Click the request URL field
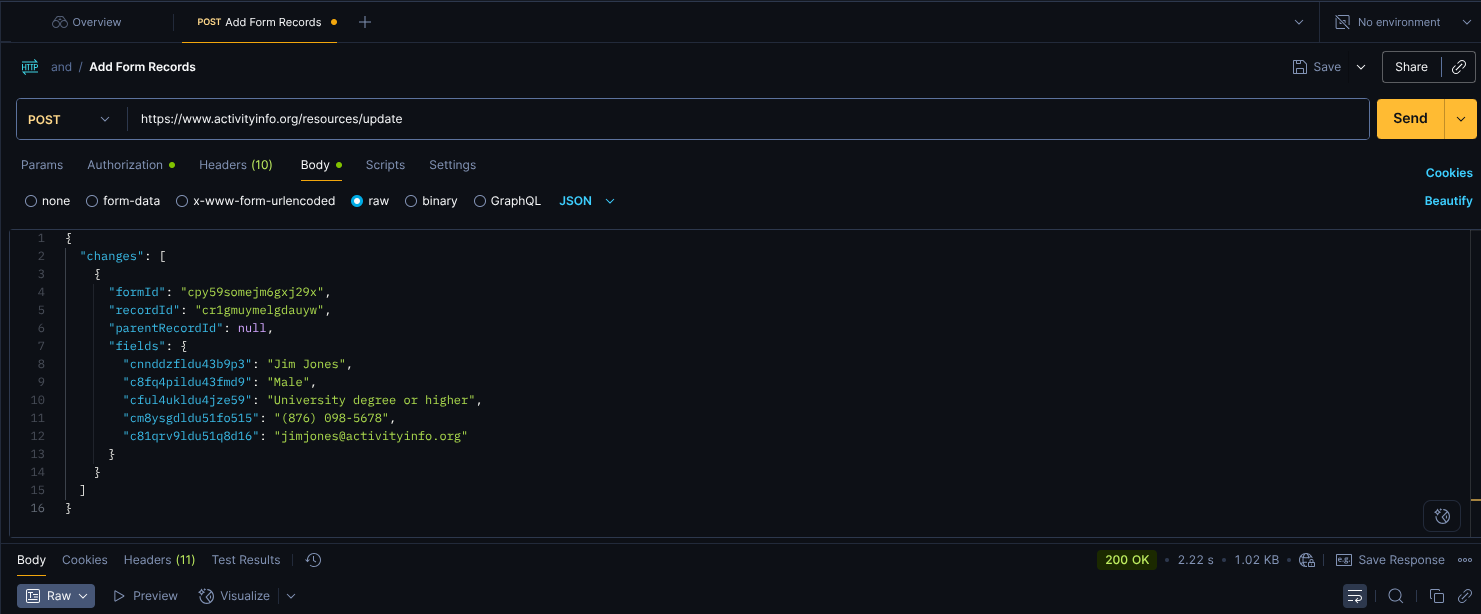Screen dimensions: 1481x614 point(748,119)
